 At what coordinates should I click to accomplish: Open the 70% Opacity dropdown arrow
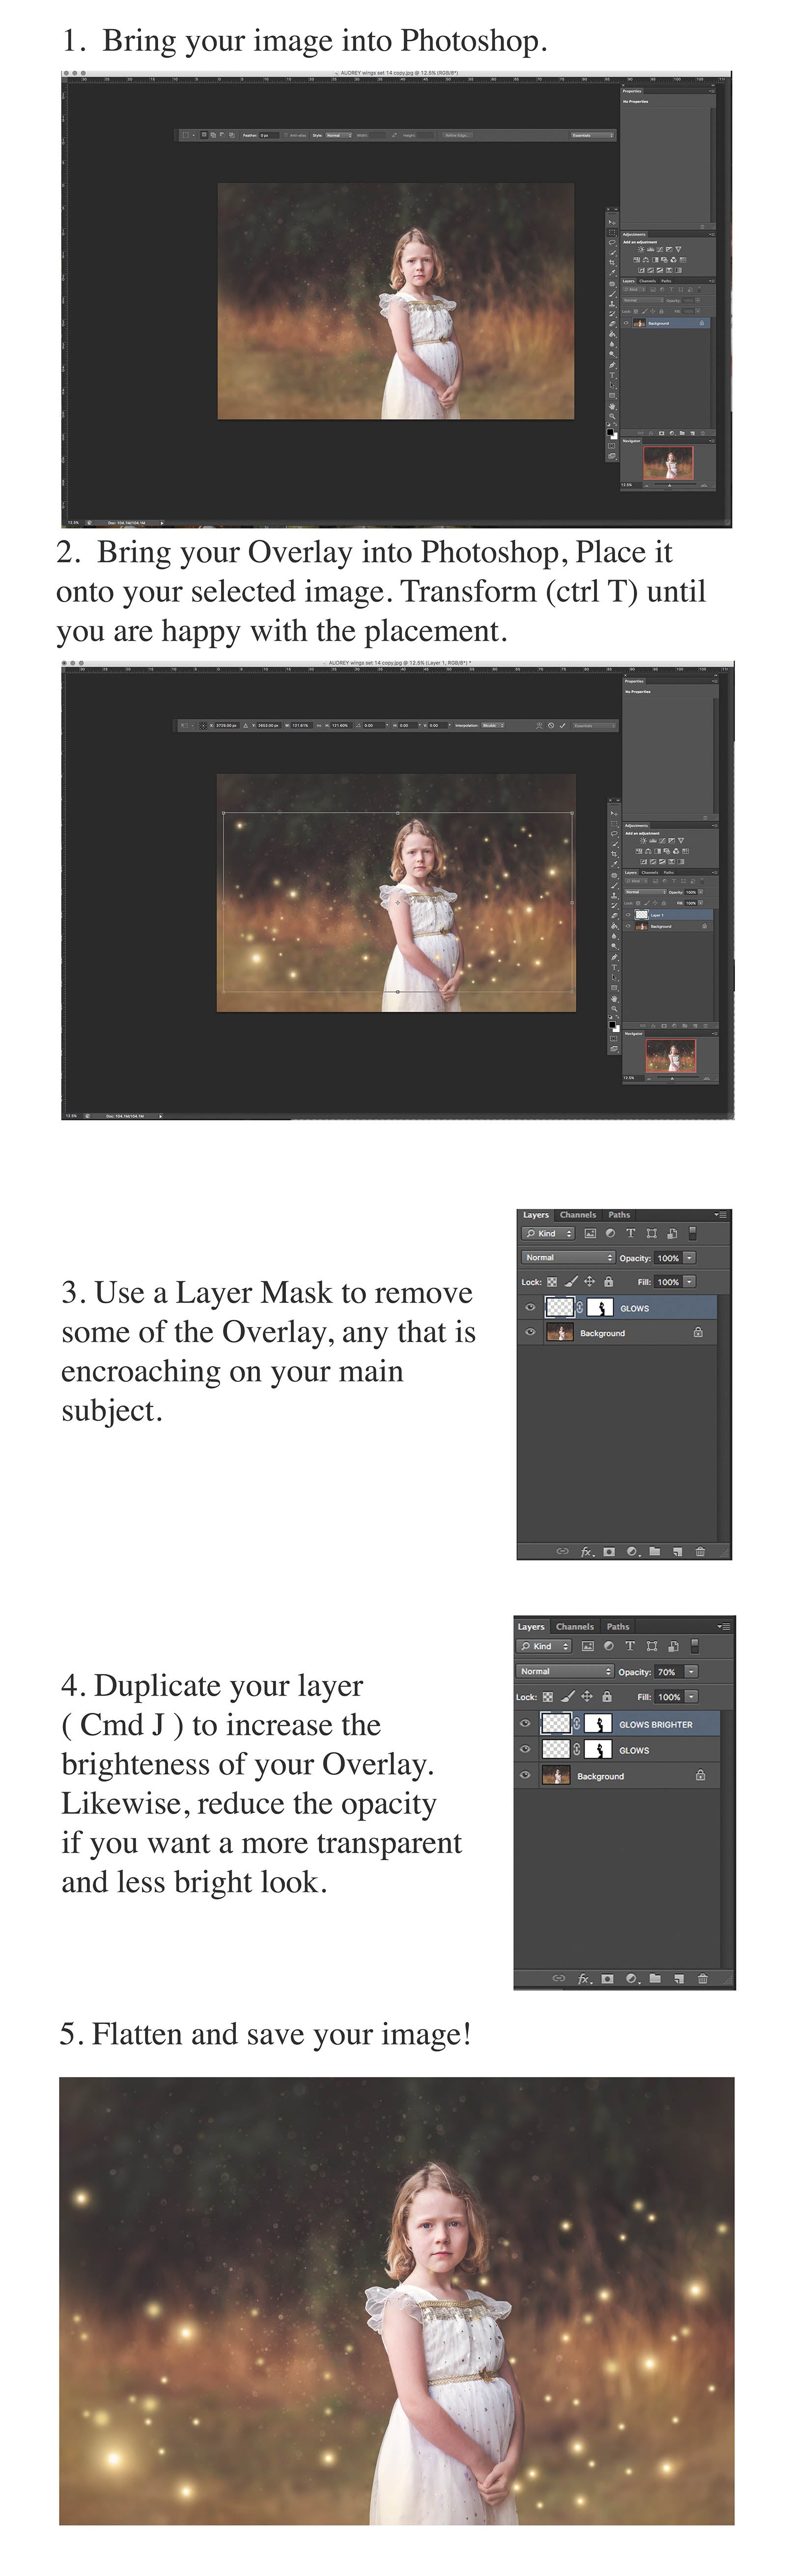click(x=691, y=1671)
